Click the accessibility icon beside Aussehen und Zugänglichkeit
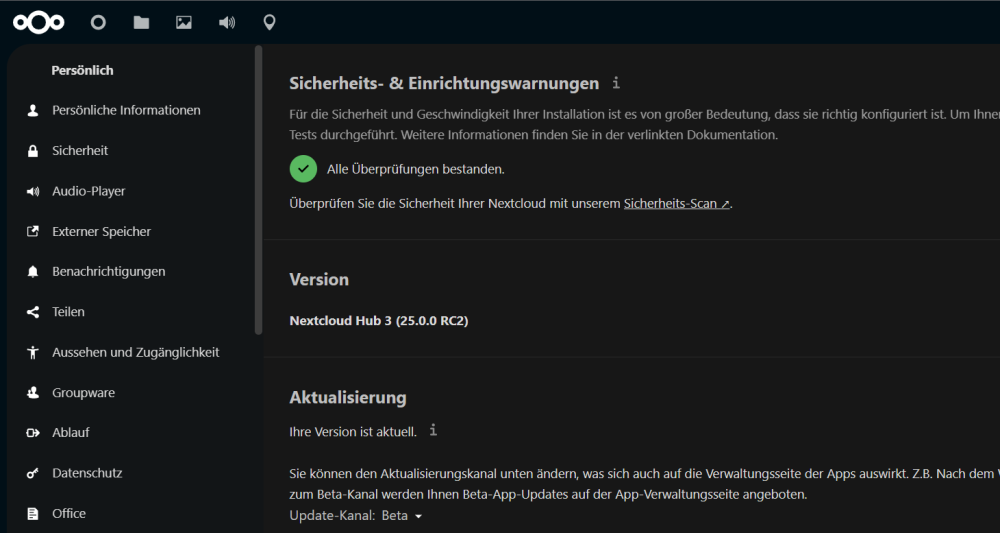Image resolution: width=1000 pixels, height=533 pixels. (33, 353)
